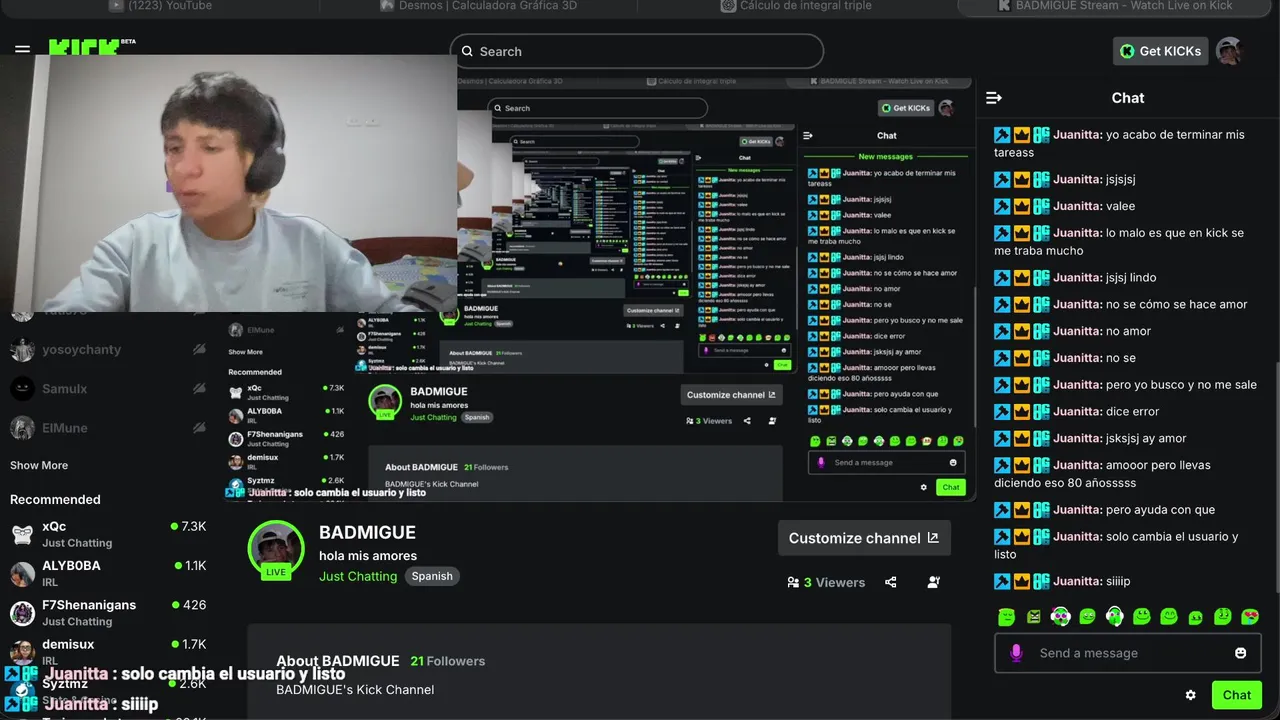Open demisux's avatar in Recommended list

pos(22,651)
